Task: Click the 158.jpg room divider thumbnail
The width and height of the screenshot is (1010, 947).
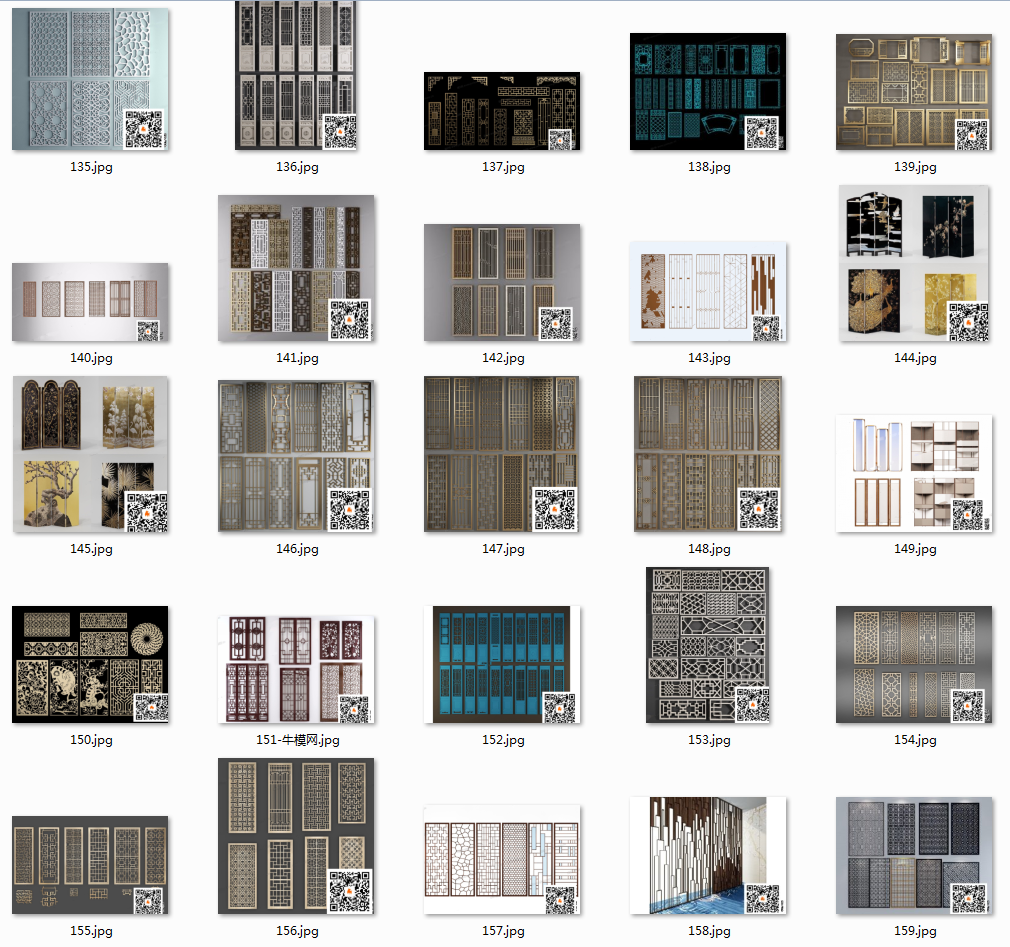Action: pyautogui.click(x=708, y=855)
